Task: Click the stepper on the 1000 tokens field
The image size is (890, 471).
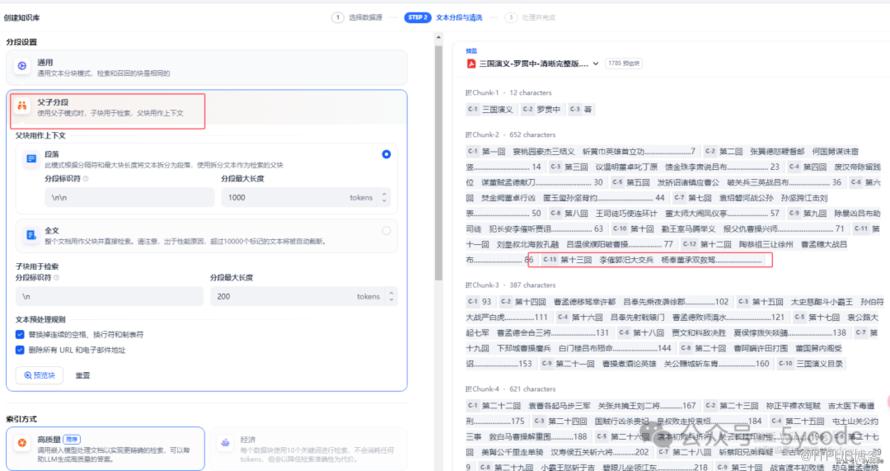Action: [x=384, y=197]
